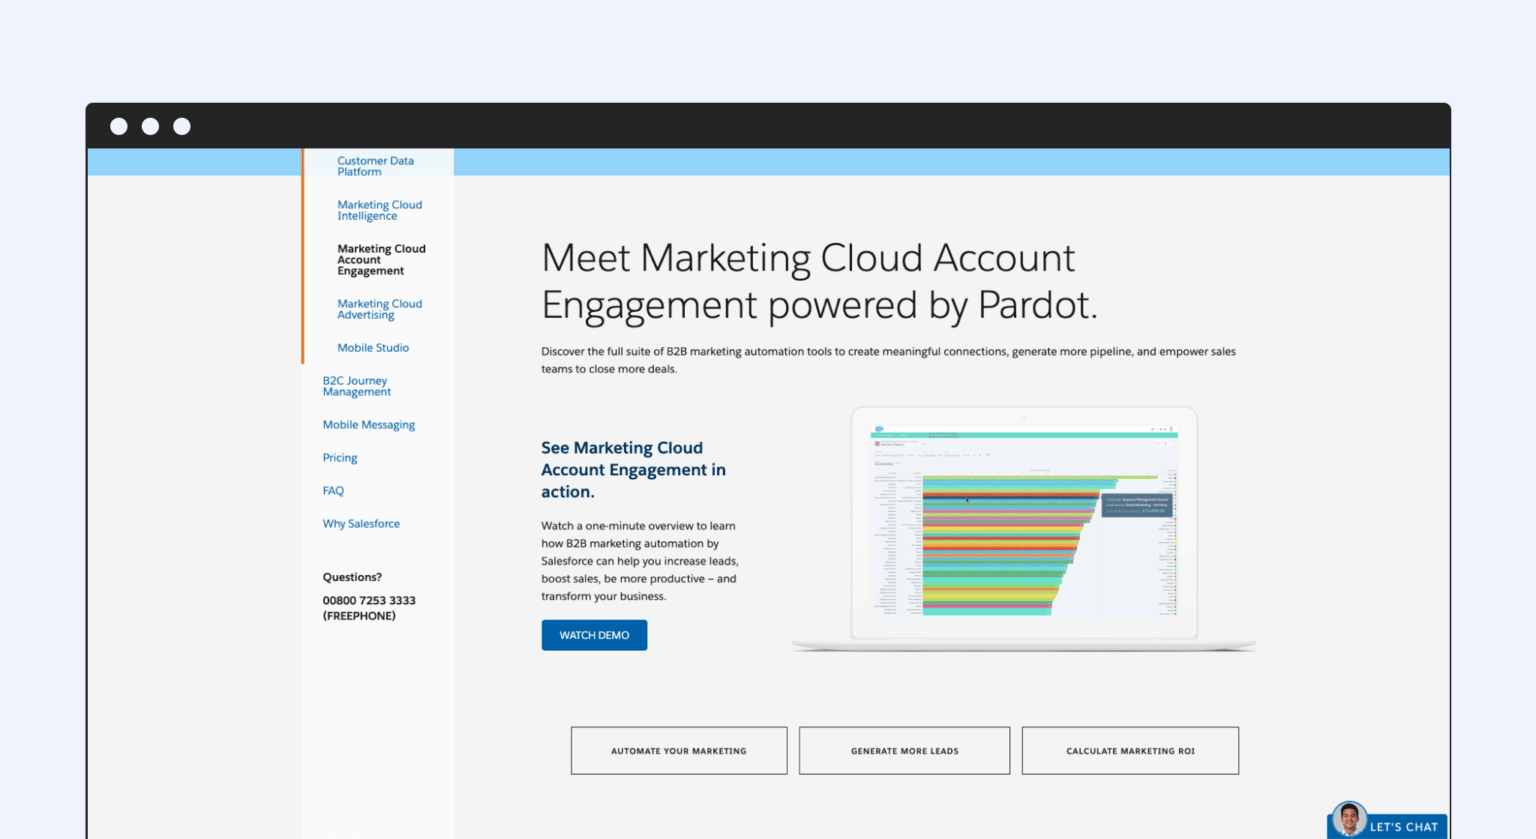Open the Customer Data Platform sidebar link
Screen dimensions: 1536x839
coord(375,166)
